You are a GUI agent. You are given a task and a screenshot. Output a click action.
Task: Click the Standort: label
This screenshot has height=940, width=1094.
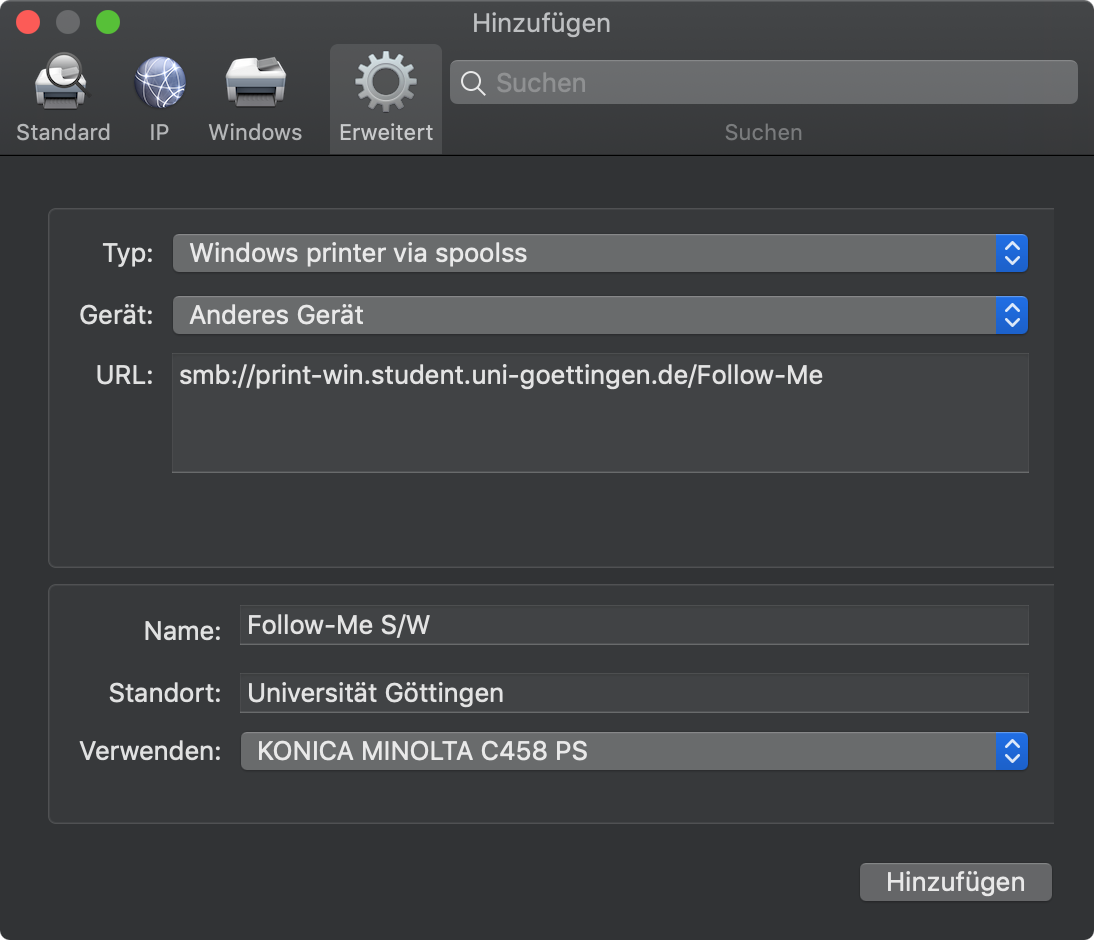point(165,694)
